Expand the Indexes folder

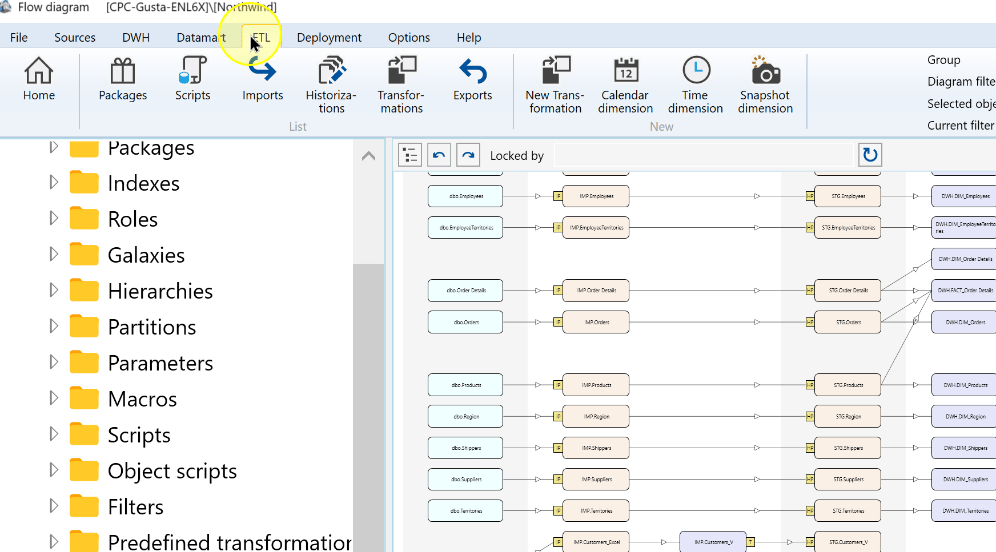pos(54,183)
